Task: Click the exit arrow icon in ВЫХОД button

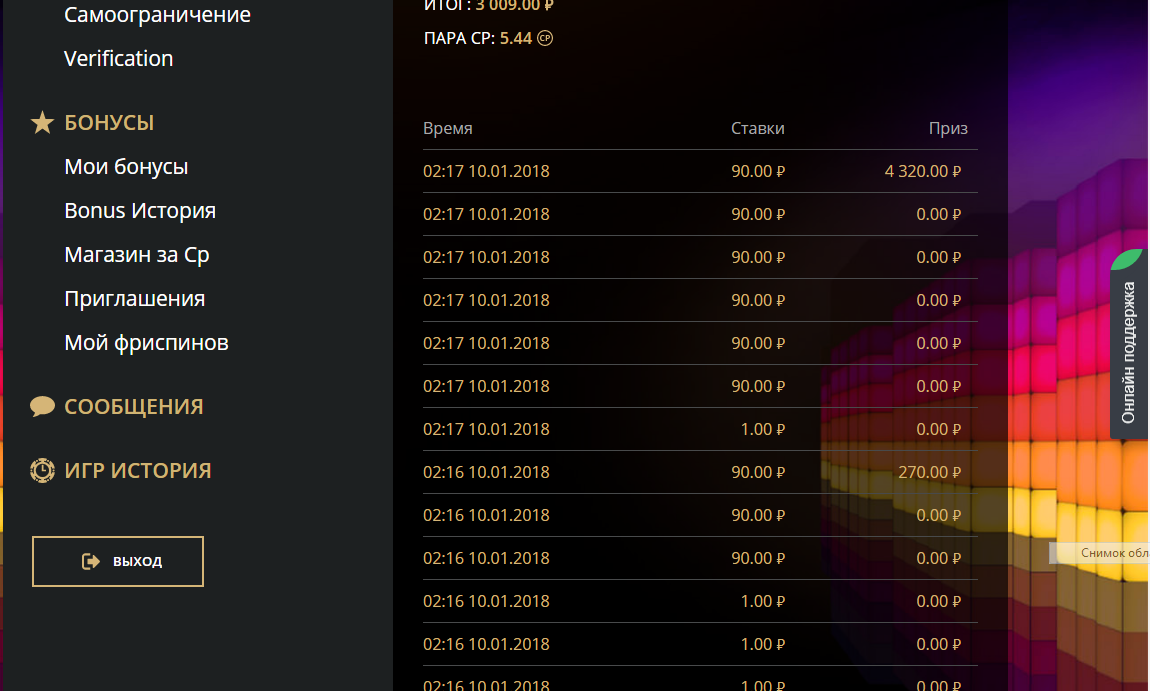Action: [x=91, y=561]
